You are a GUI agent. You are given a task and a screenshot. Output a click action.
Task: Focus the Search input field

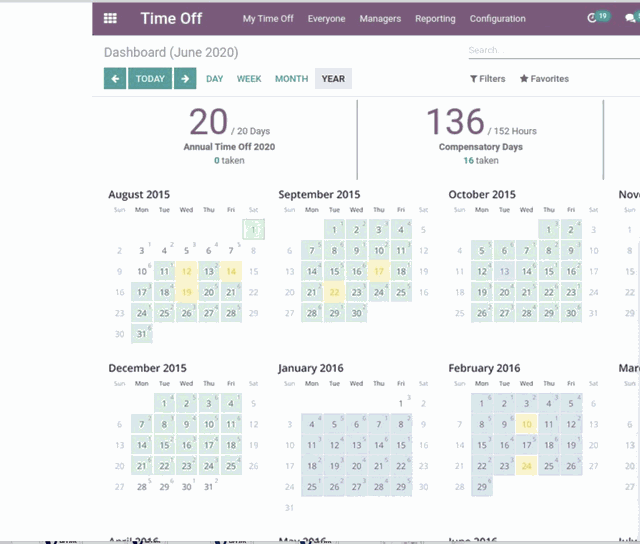coord(550,50)
